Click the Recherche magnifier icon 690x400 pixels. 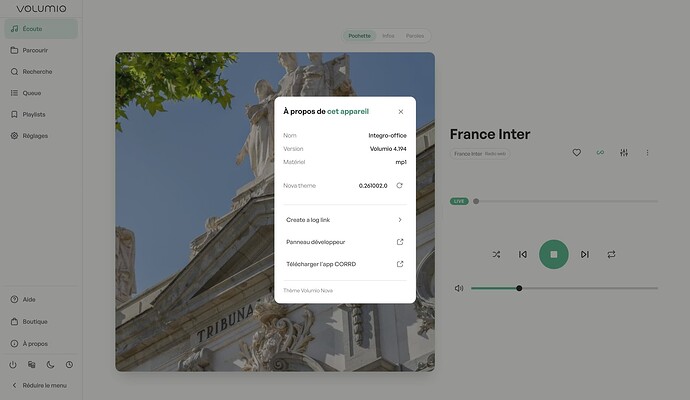(15, 71)
